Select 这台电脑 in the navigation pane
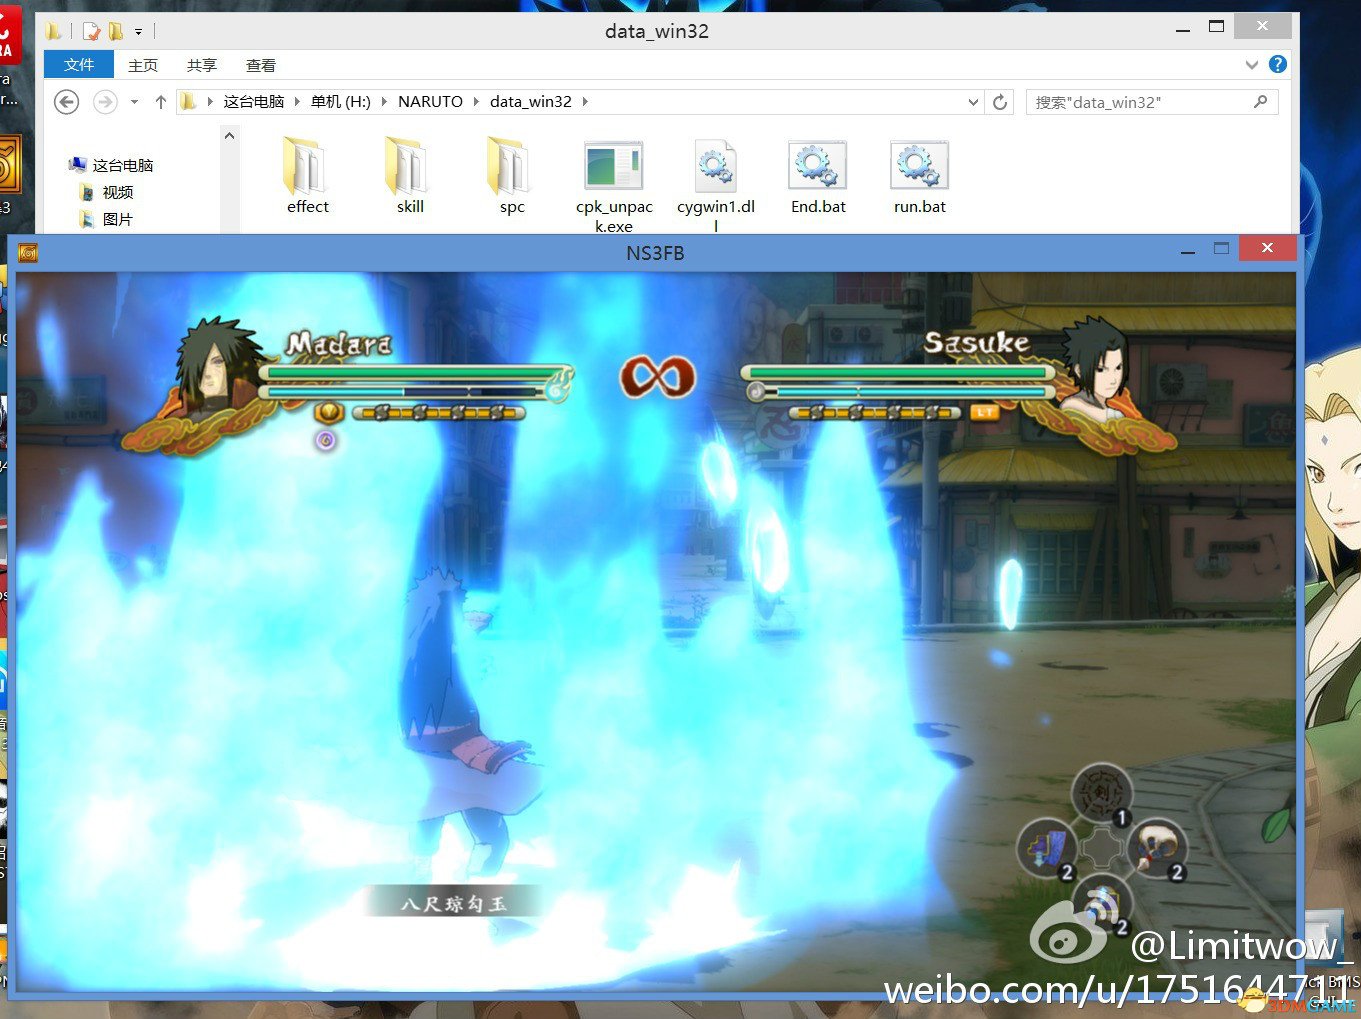Screen dimensions: 1361x1019 122,165
